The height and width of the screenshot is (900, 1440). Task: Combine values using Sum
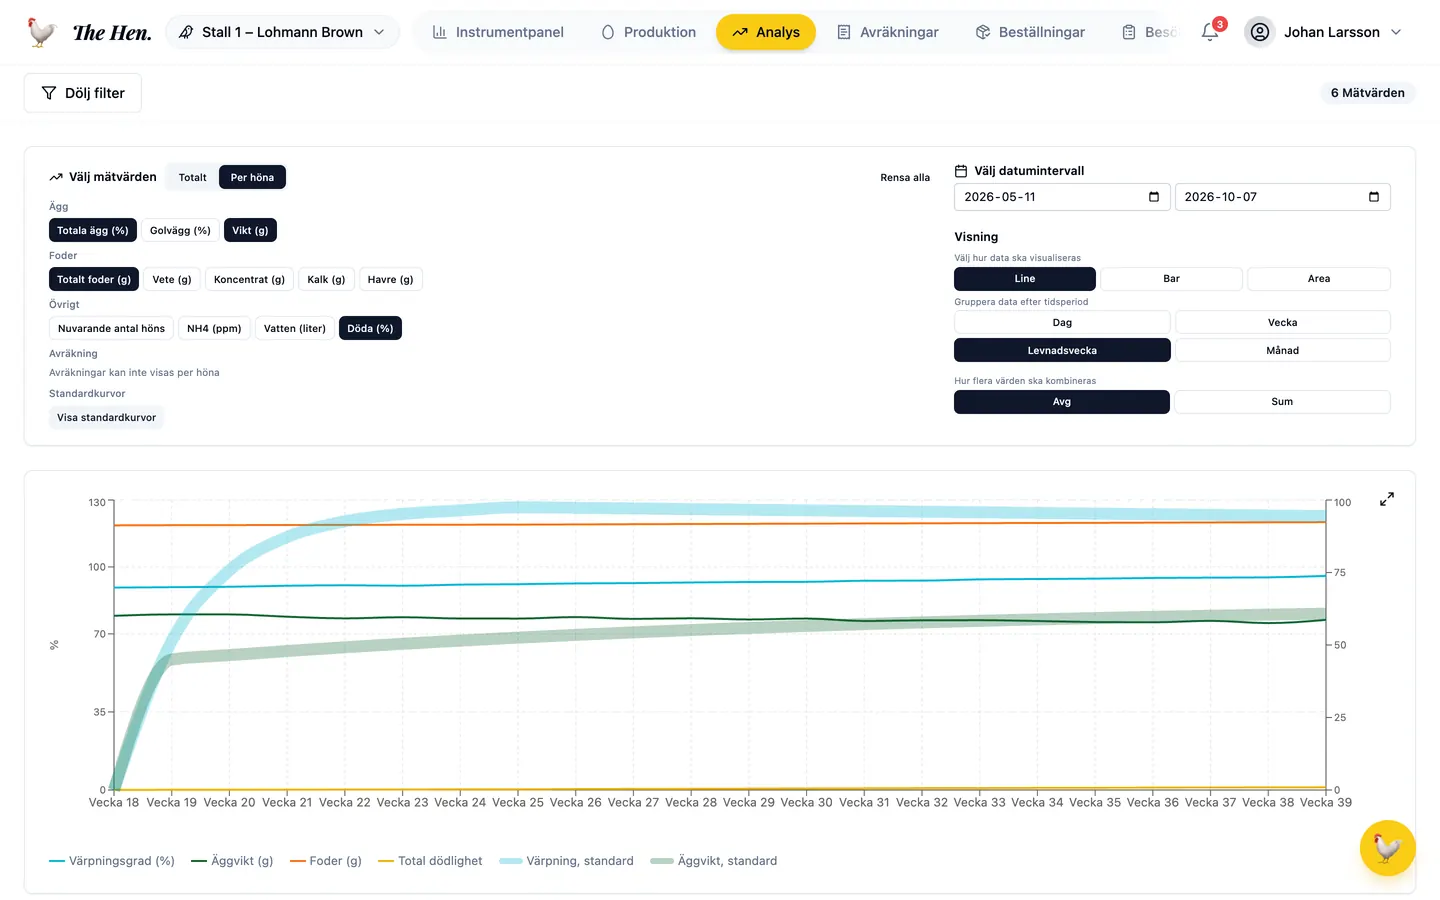click(1282, 401)
